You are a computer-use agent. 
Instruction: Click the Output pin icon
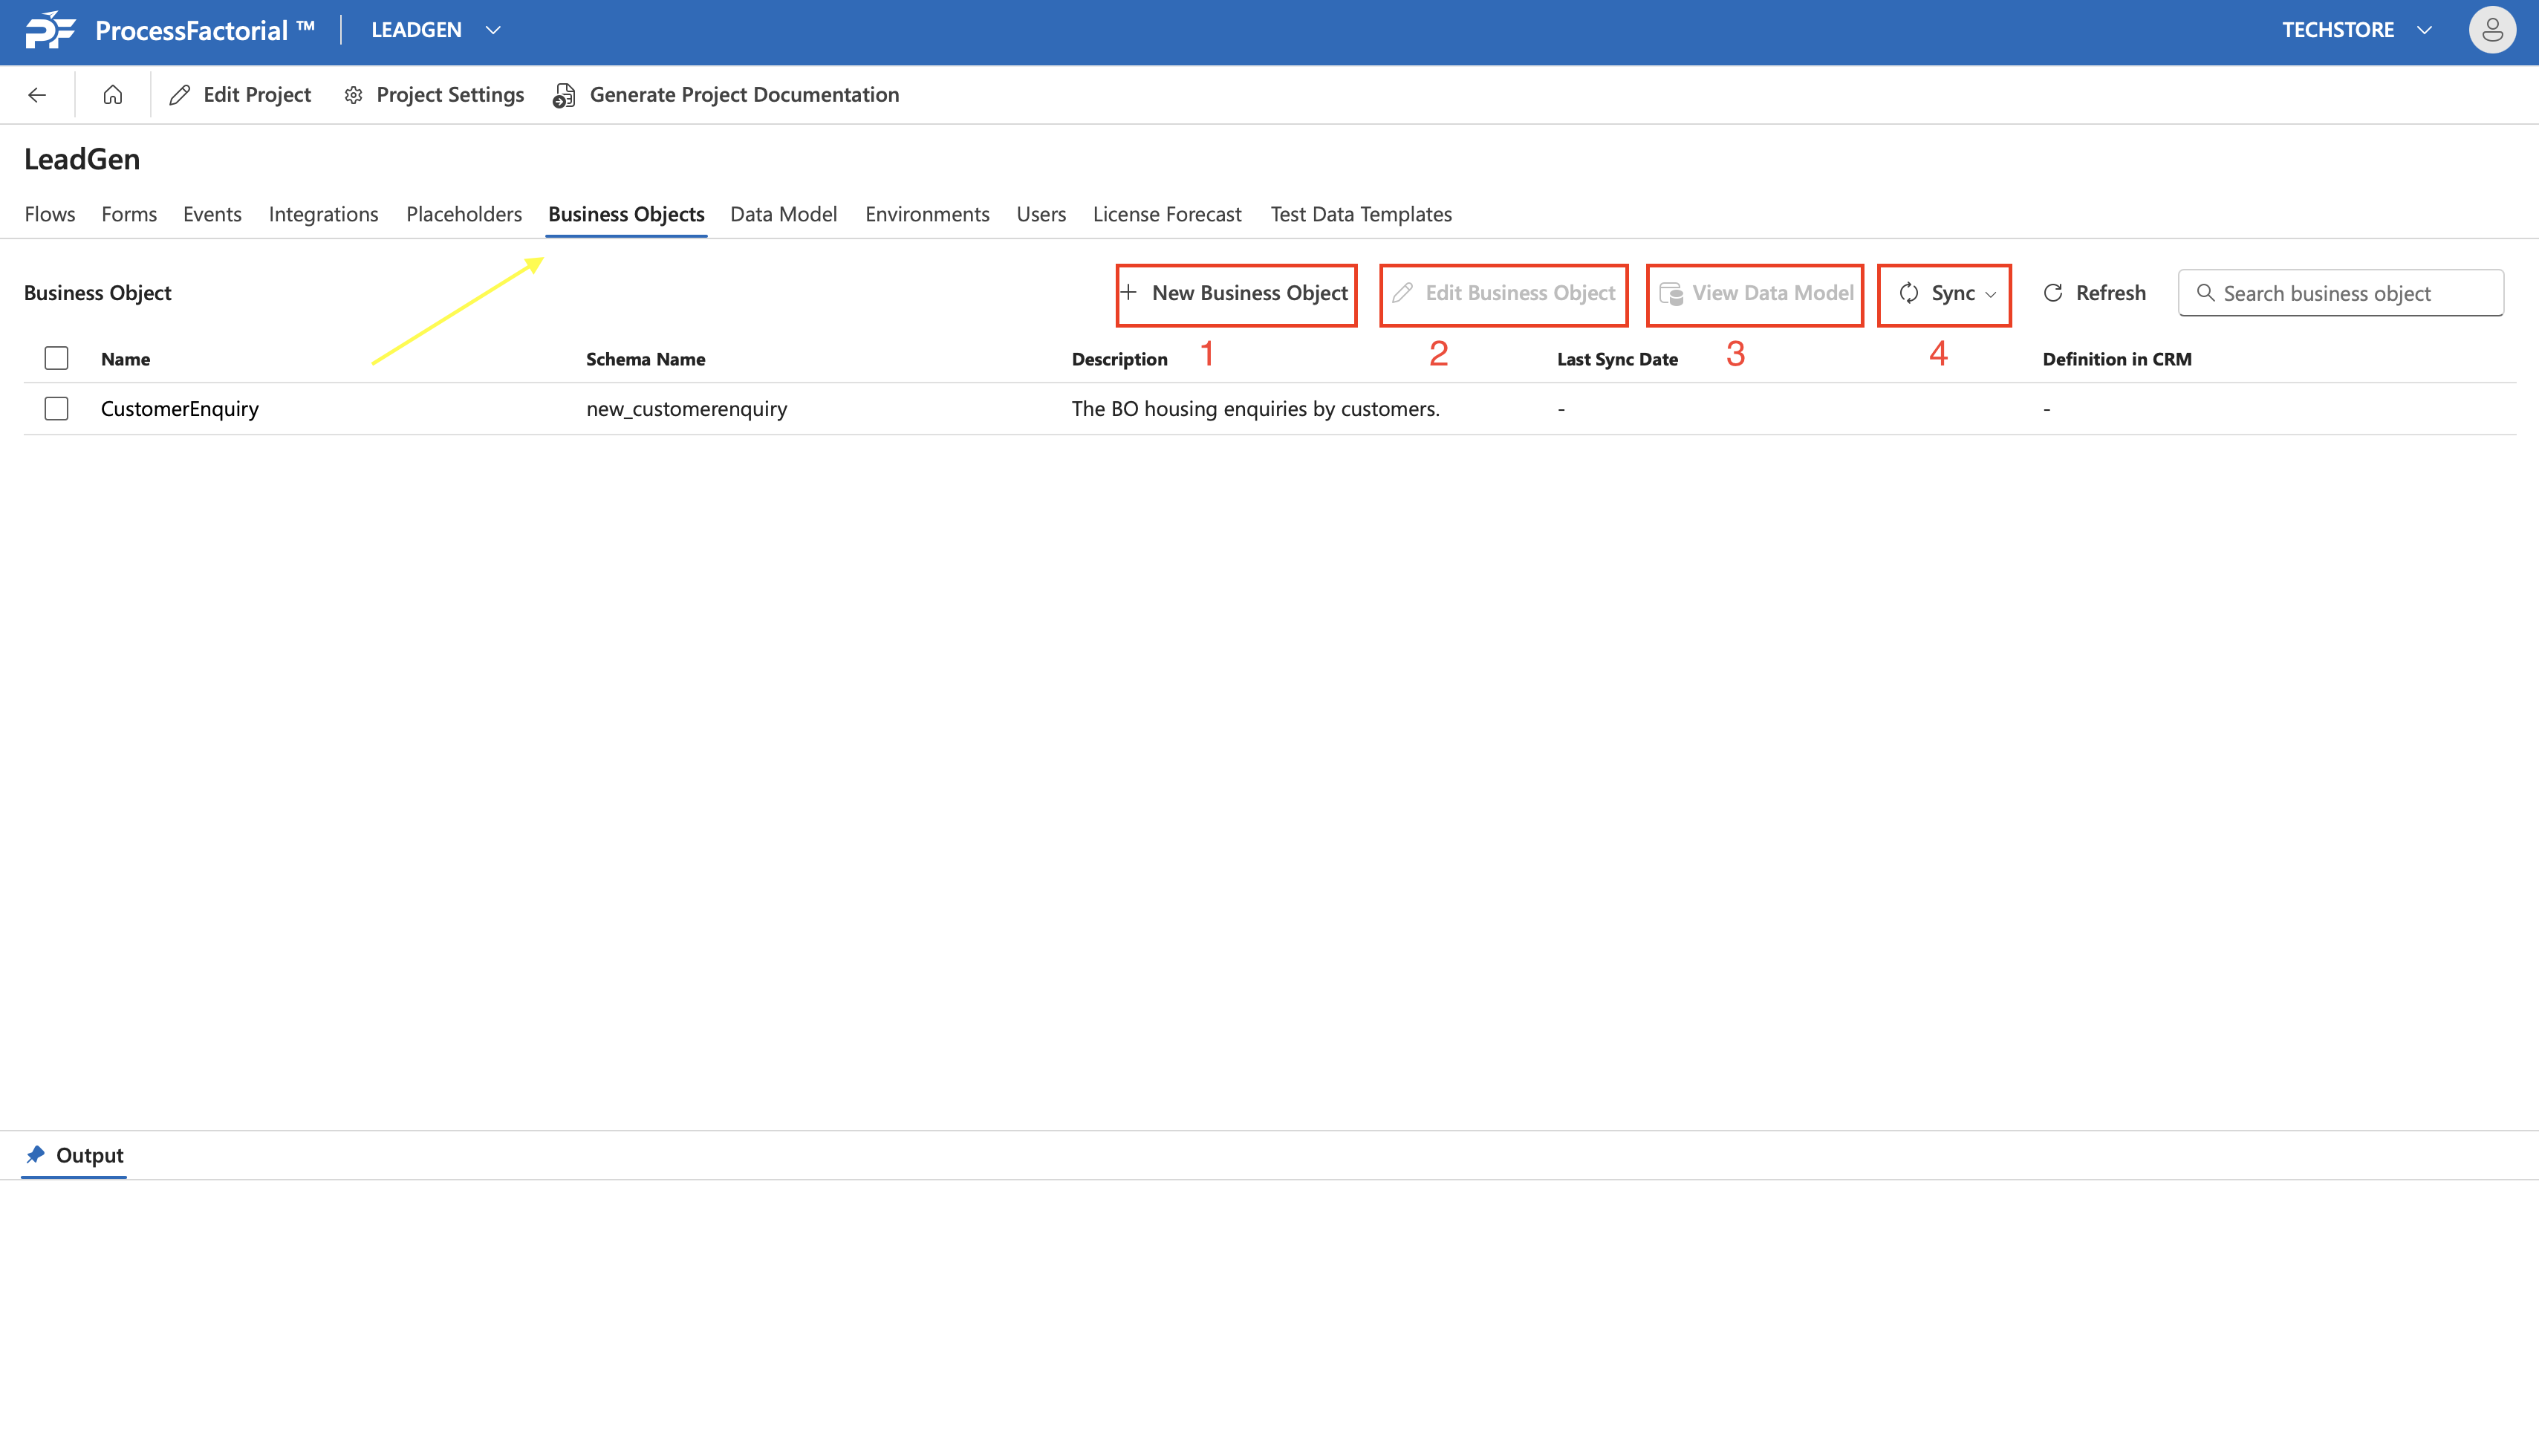click(36, 1155)
